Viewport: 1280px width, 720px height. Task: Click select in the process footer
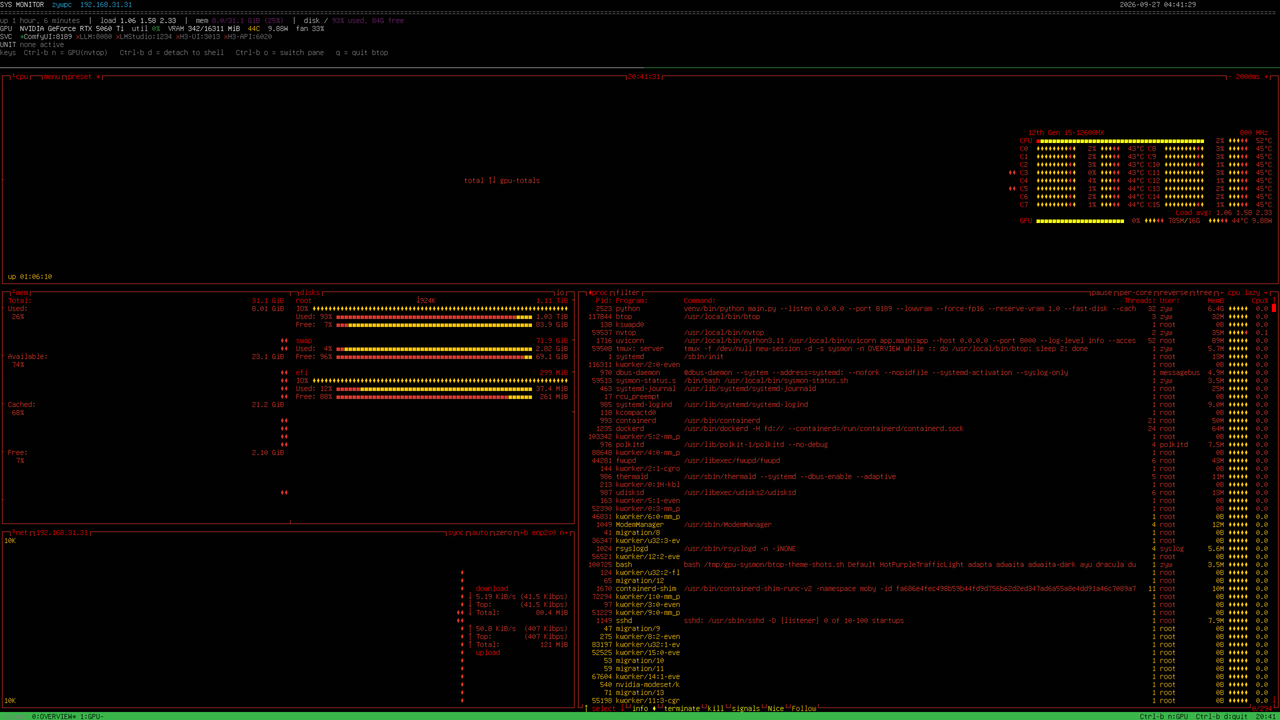pos(604,708)
